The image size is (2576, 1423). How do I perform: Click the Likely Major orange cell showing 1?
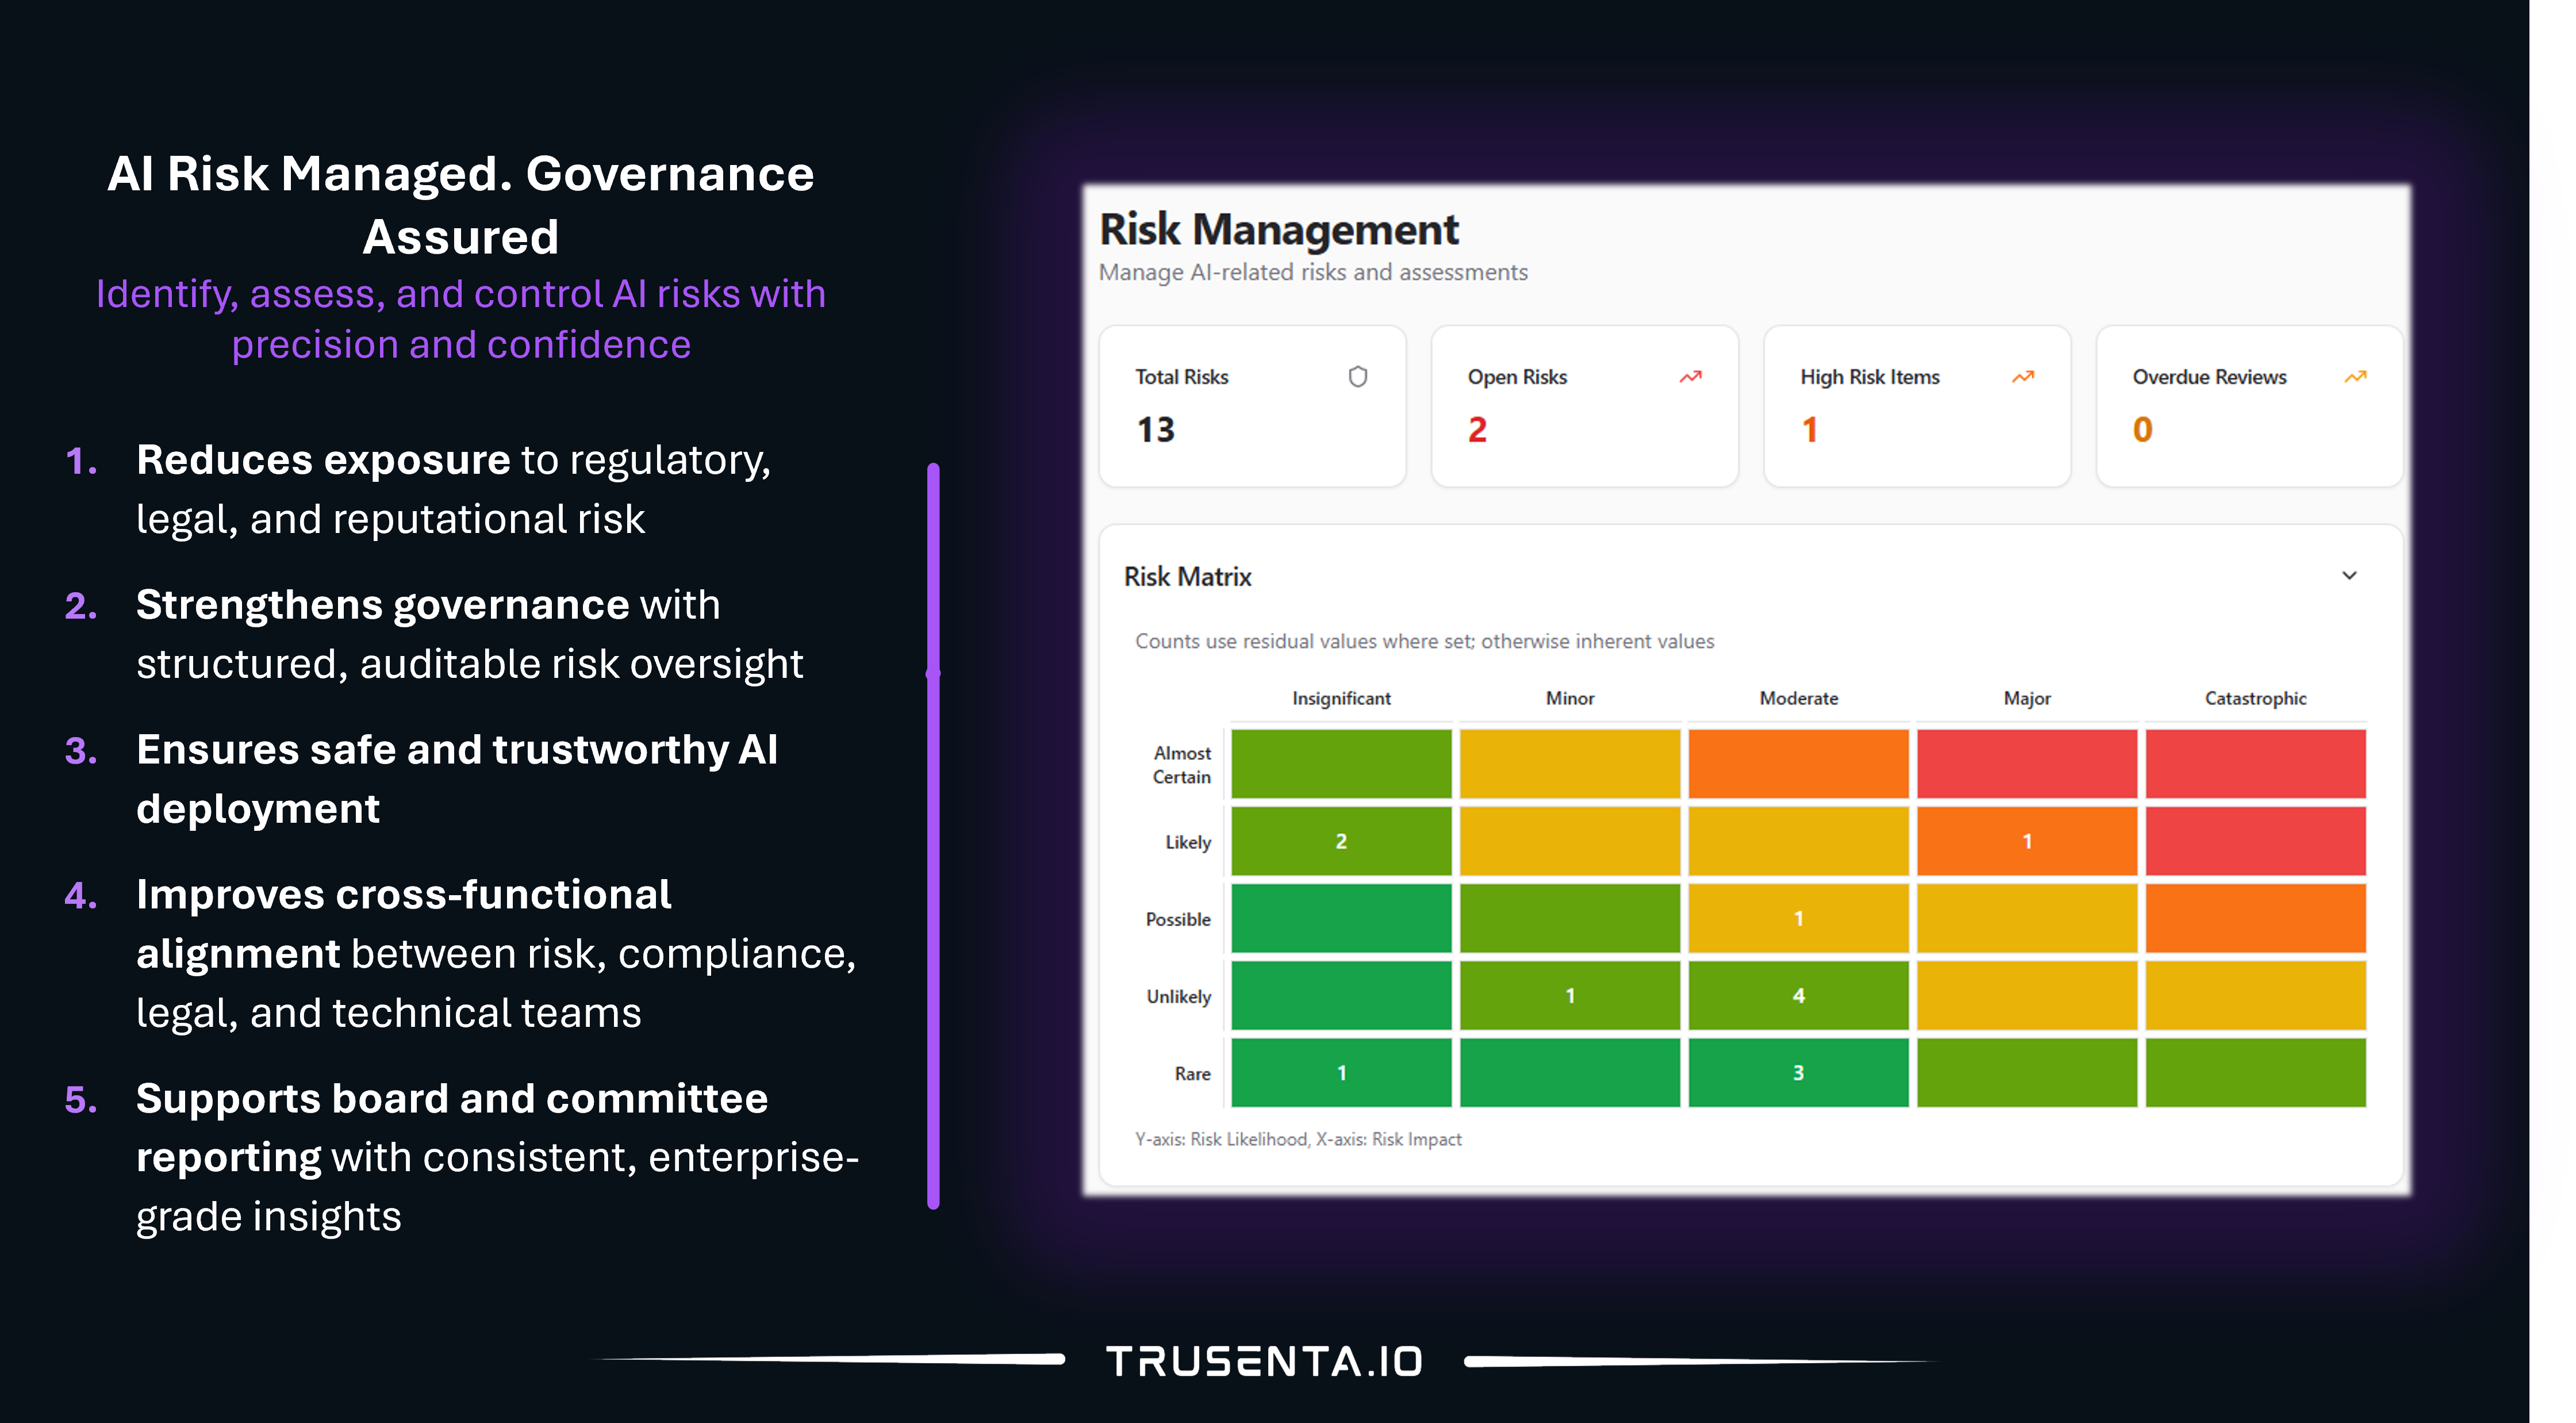[x=2026, y=840]
